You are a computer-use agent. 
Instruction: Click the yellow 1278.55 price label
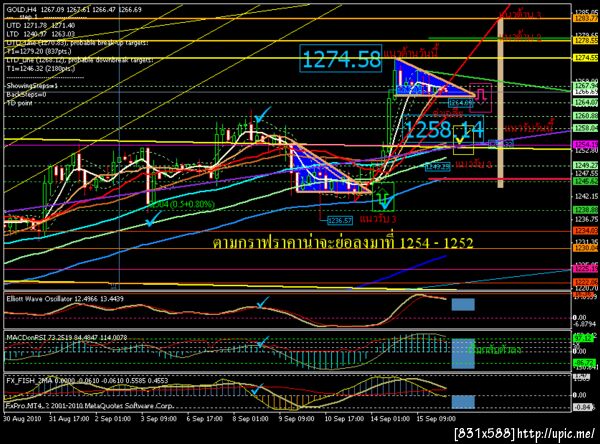coord(585,40)
